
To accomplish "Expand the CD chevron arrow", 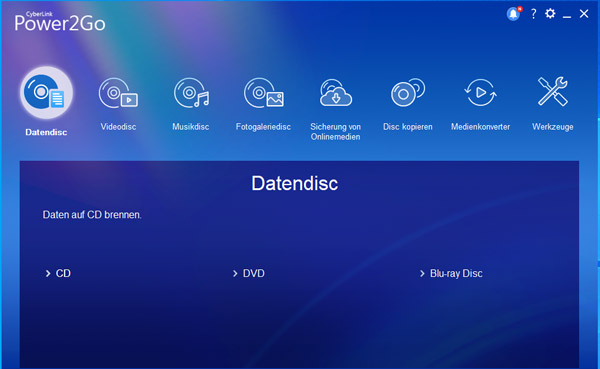I will (x=48, y=274).
